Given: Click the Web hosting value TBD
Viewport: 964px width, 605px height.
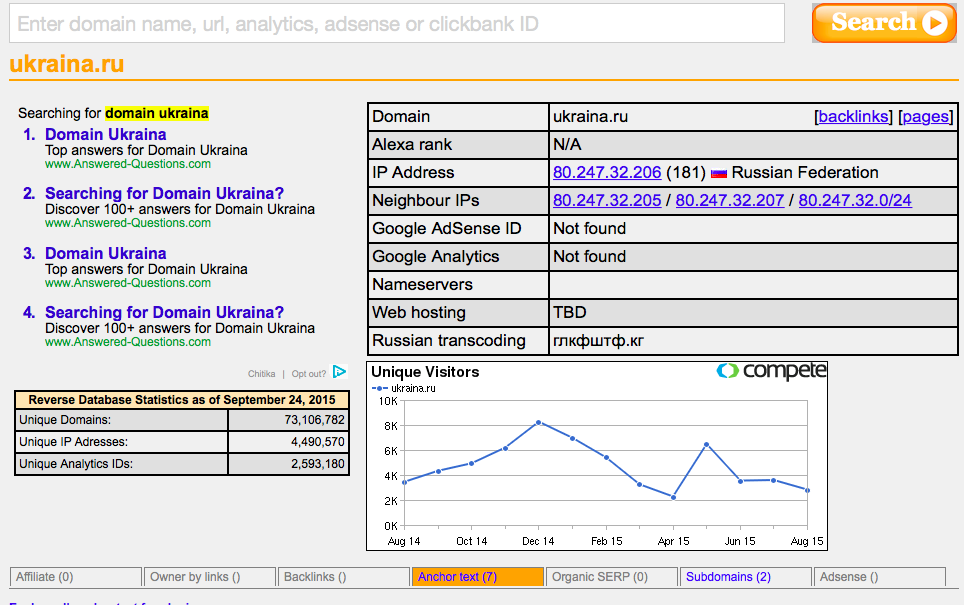Looking at the screenshot, I should (569, 312).
